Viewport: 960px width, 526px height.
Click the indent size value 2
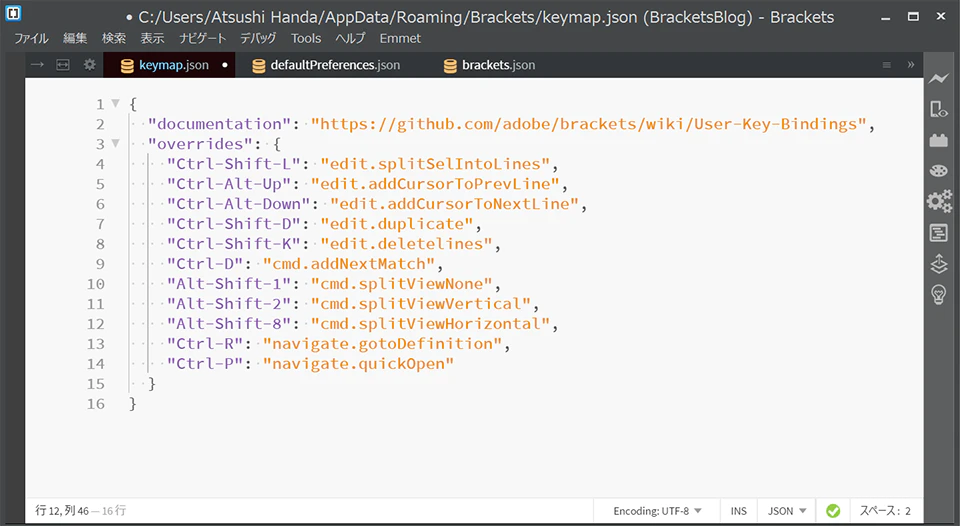click(908, 511)
